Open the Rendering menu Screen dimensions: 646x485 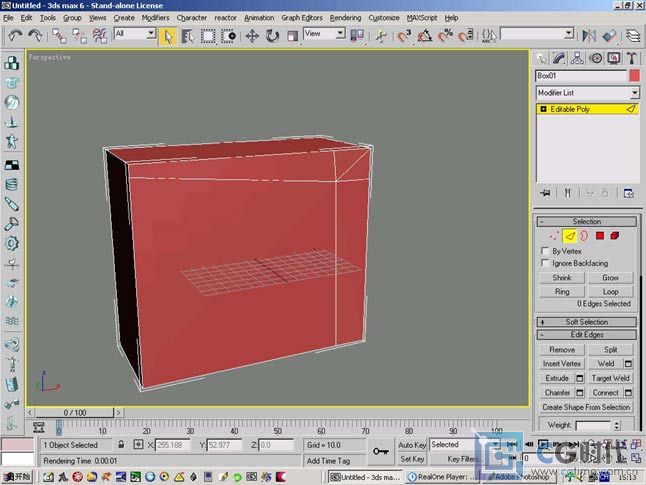pos(345,18)
